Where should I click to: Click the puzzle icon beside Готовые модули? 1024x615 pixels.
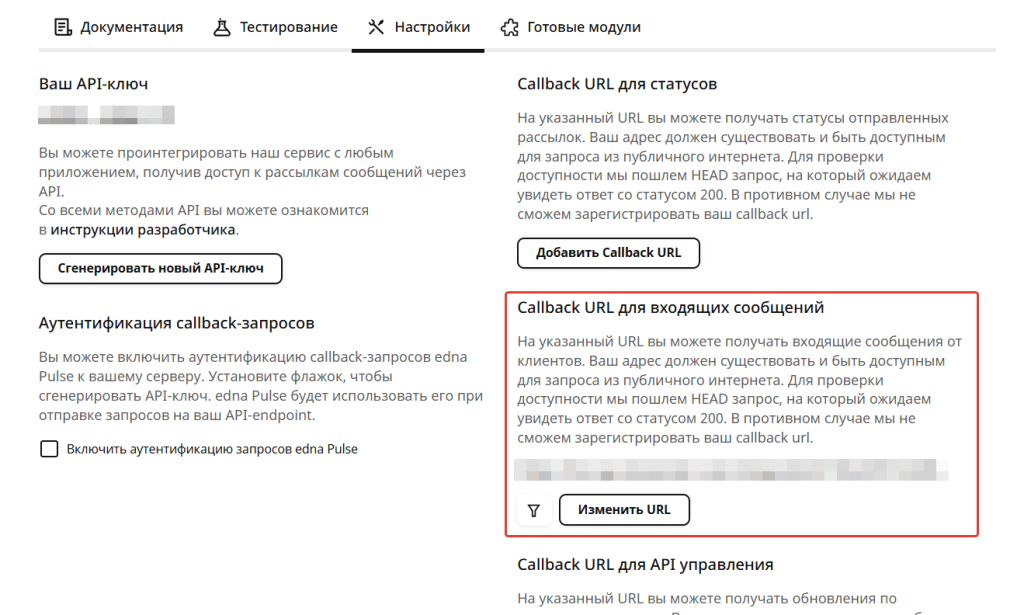(x=510, y=27)
